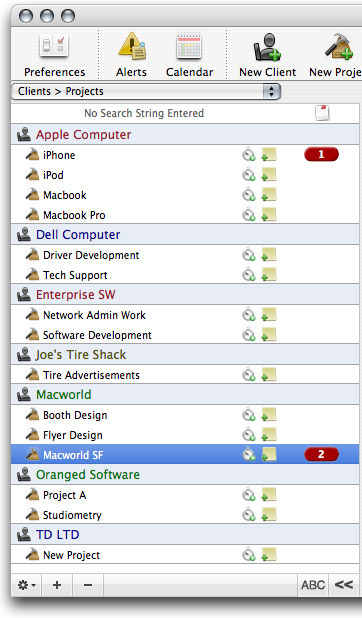The height and width of the screenshot is (618, 362).
Task: Open the gear action menu
Action: click(x=26, y=585)
